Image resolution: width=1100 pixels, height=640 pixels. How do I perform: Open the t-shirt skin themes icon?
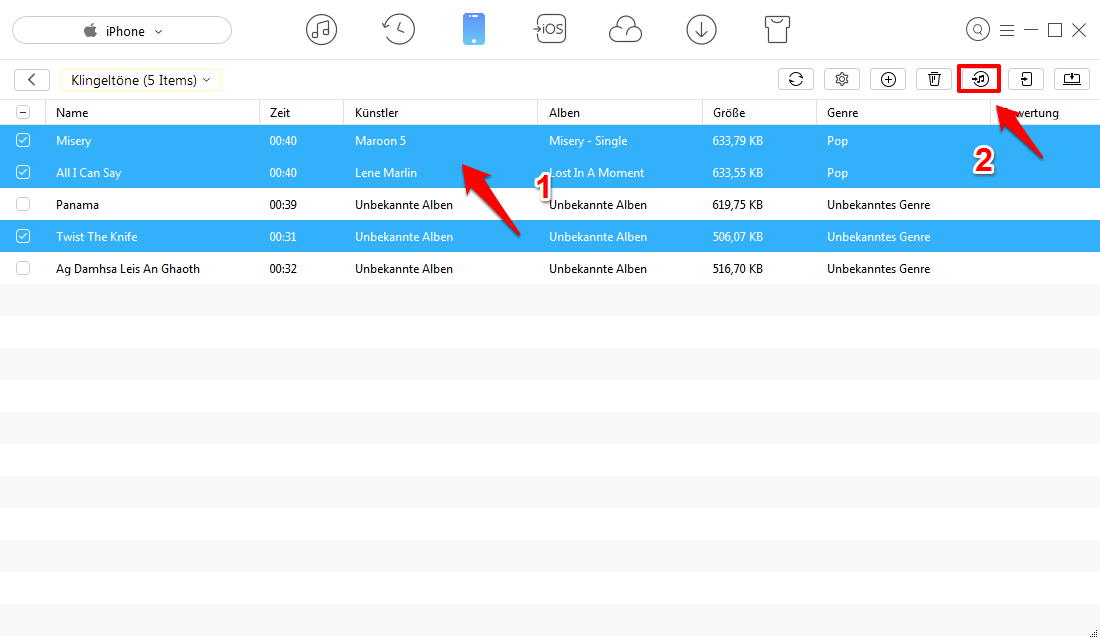click(x=777, y=30)
